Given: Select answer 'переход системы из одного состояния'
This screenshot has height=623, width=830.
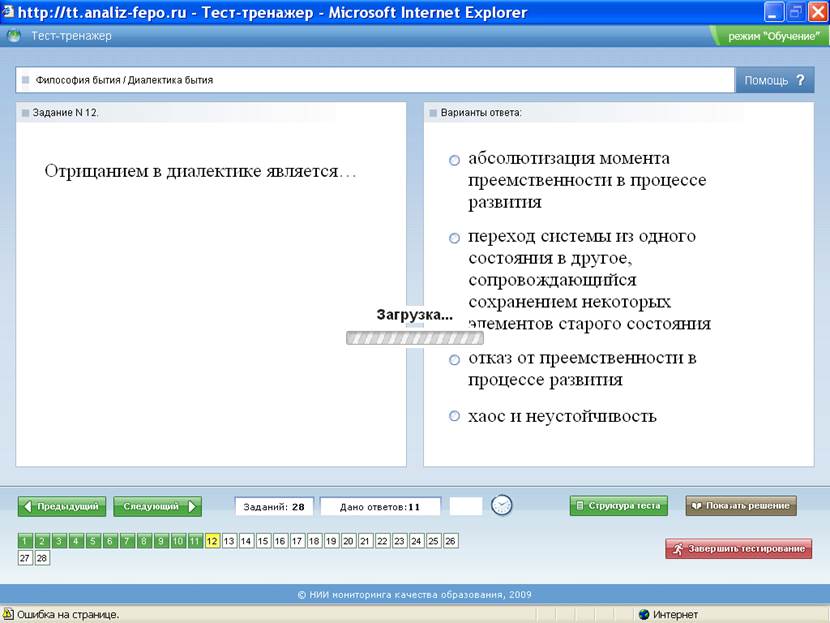Looking at the screenshot, I should coord(454,238).
